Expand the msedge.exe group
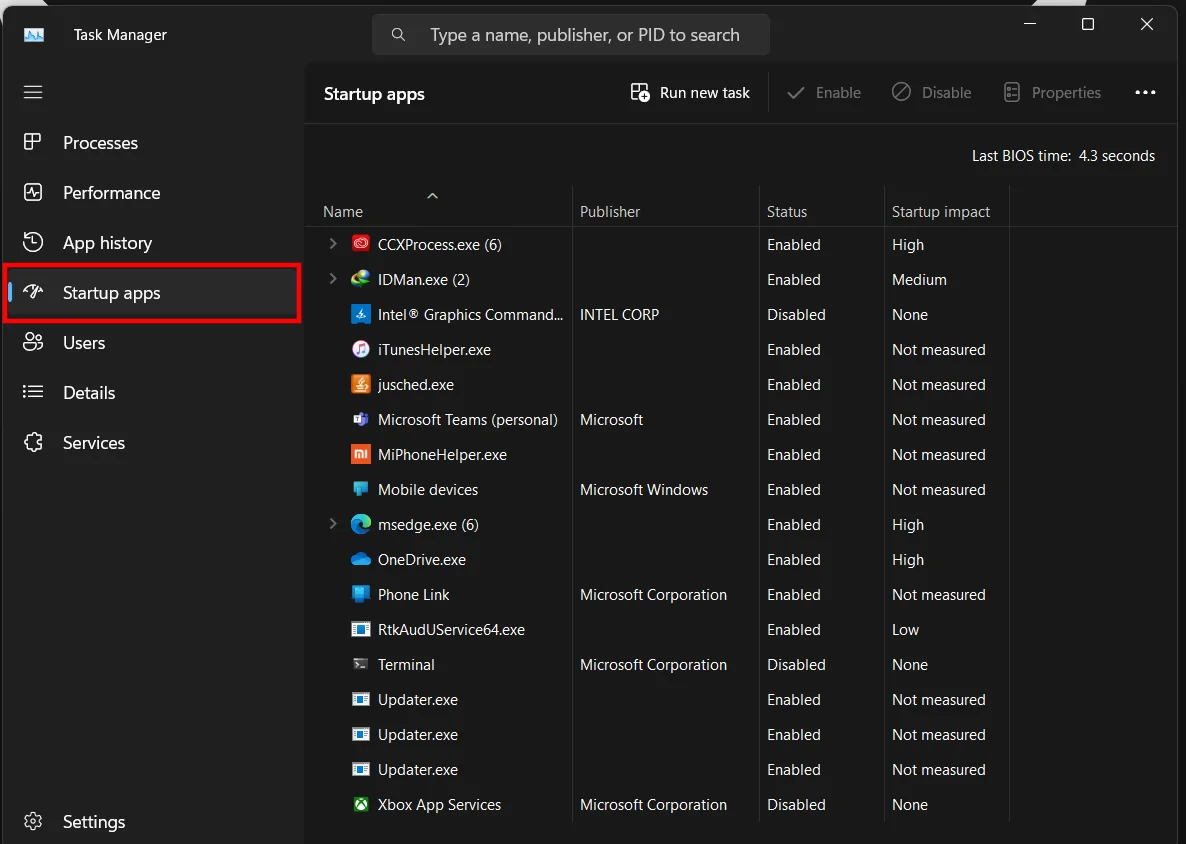 point(333,524)
